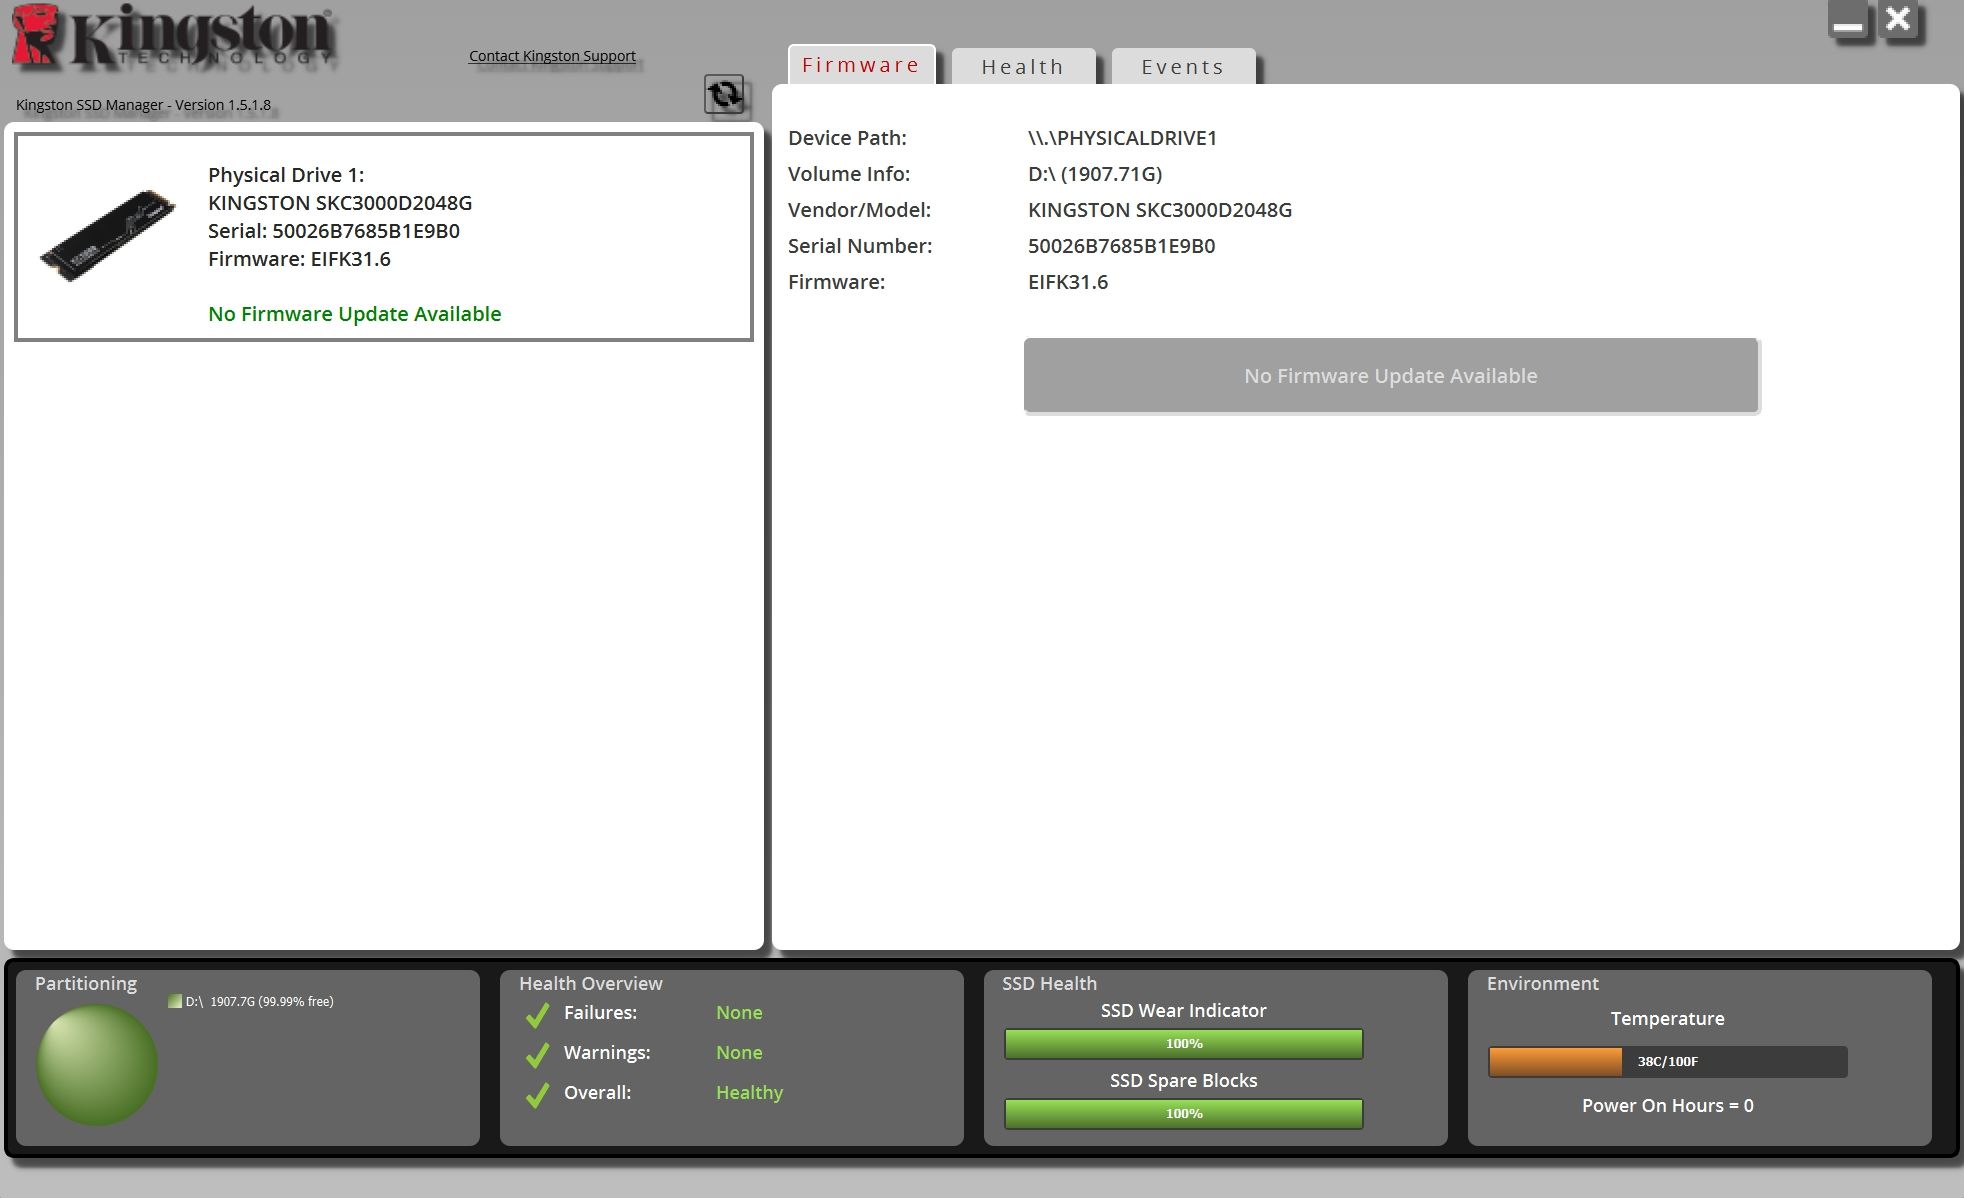This screenshot has height=1198, width=1964.
Task: Click the Warnings None status value
Action: click(739, 1053)
